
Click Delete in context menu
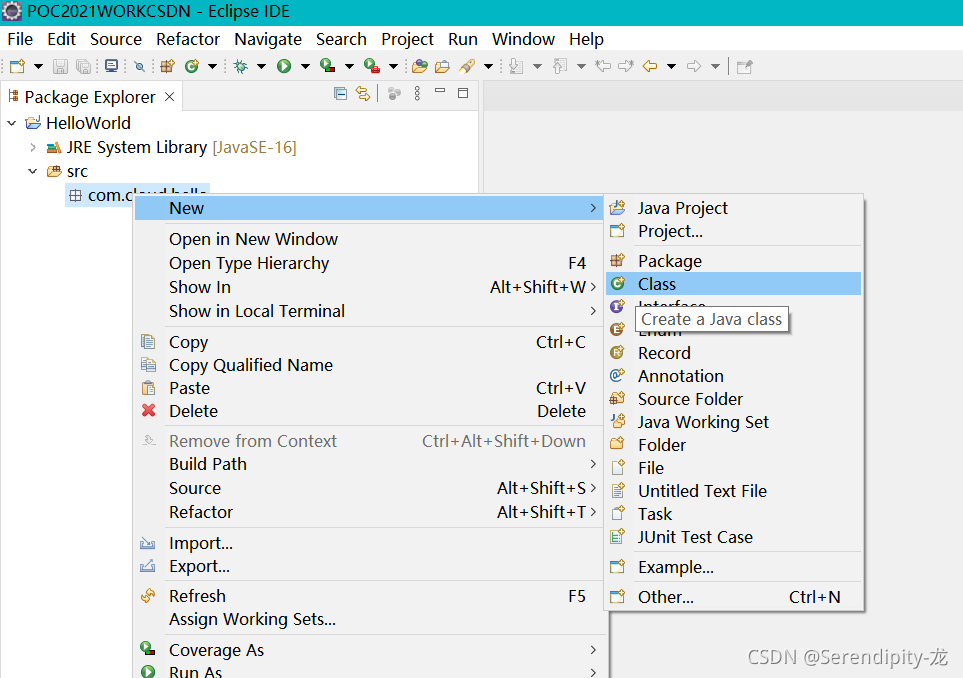click(368, 411)
